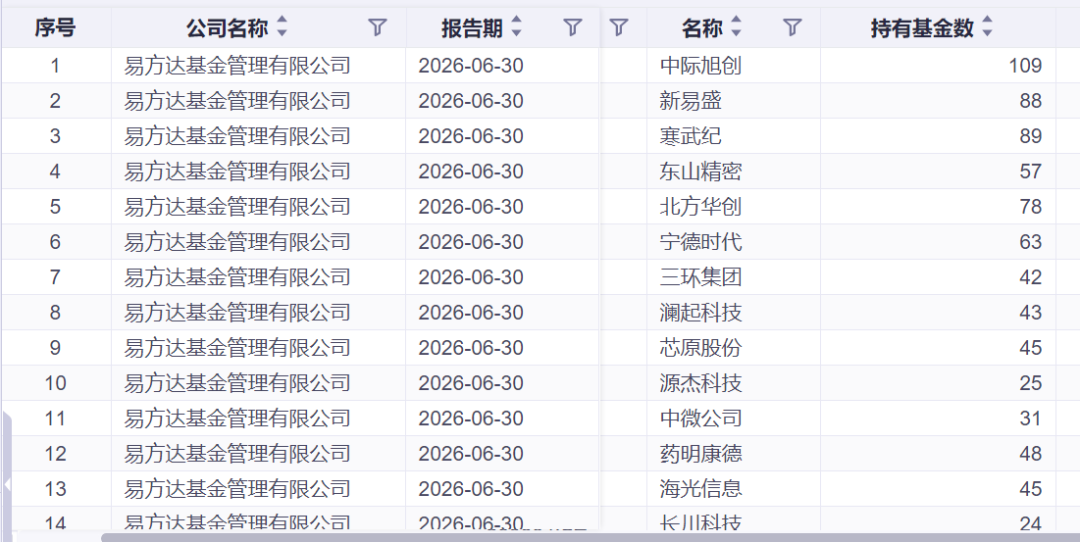Click the 公司名称 header label
Image resolution: width=1080 pixels, height=542 pixels.
[x=227, y=28]
